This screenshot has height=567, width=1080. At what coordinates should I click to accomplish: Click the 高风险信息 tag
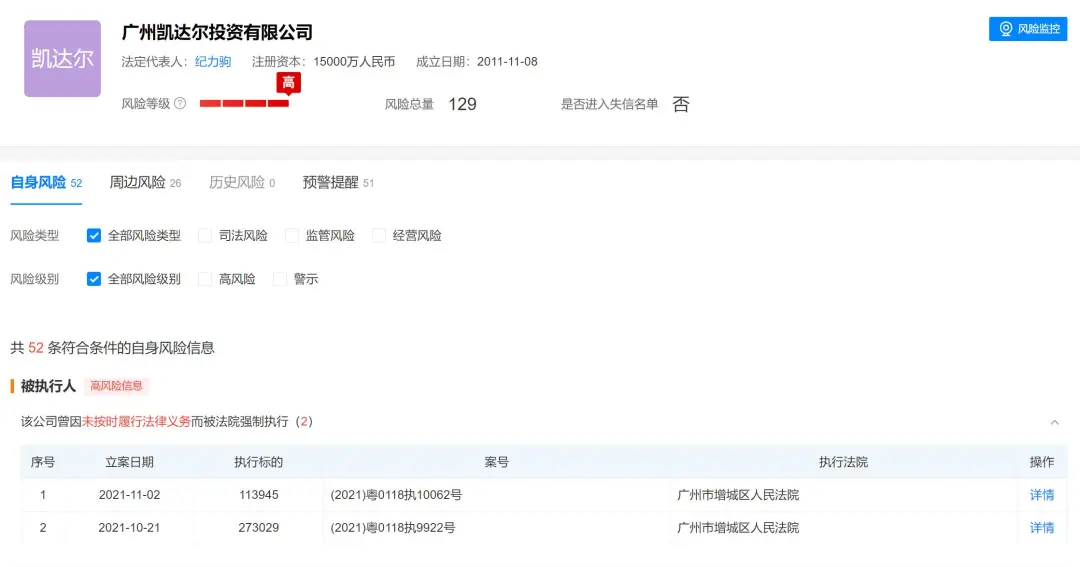(x=116, y=386)
